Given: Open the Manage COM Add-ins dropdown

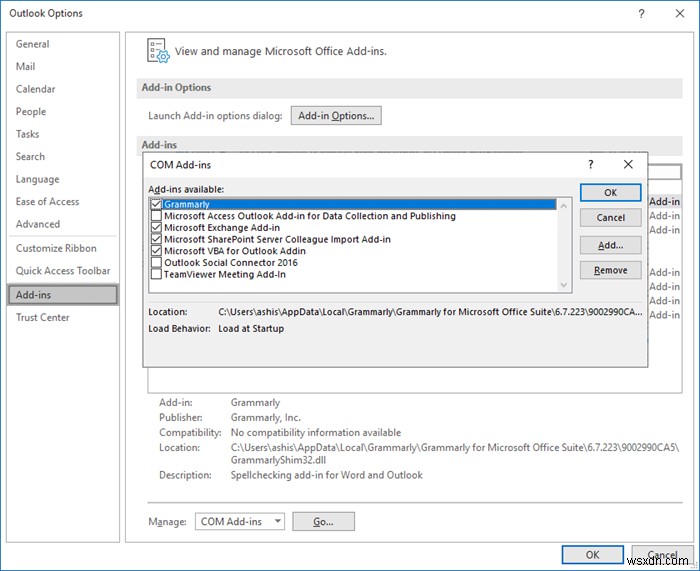Looking at the screenshot, I should [240, 521].
